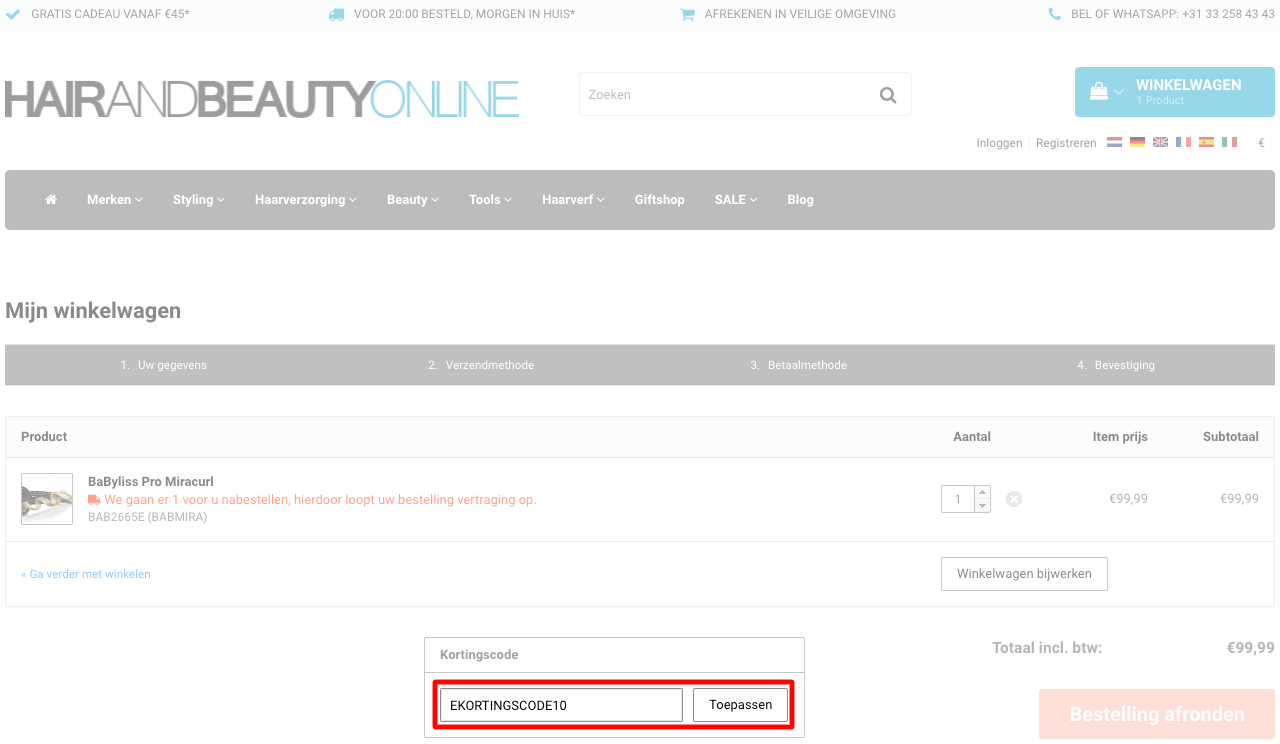Click the Winkelwagen bijwerken button
Image resolution: width=1280 pixels, height=744 pixels.
coord(1024,574)
